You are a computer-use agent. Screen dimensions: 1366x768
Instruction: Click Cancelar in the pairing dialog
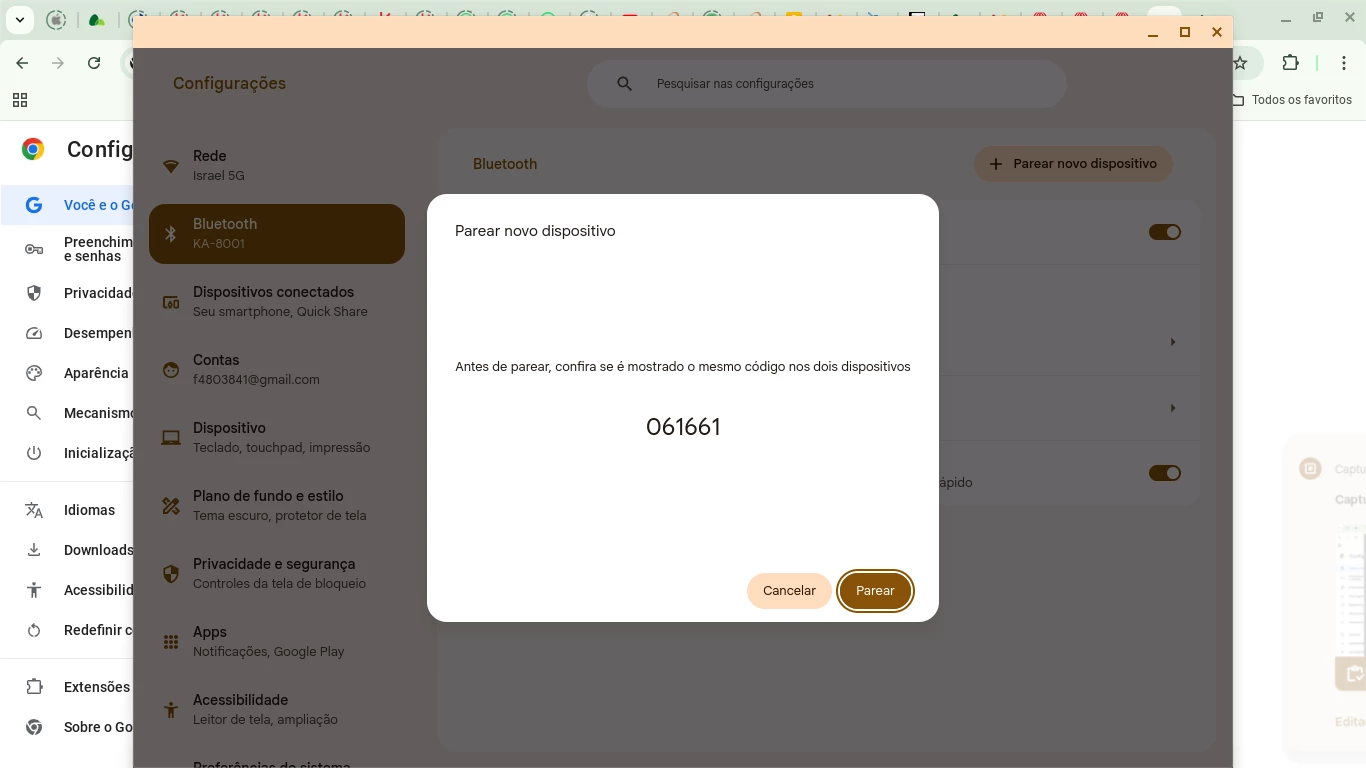click(x=789, y=590)
